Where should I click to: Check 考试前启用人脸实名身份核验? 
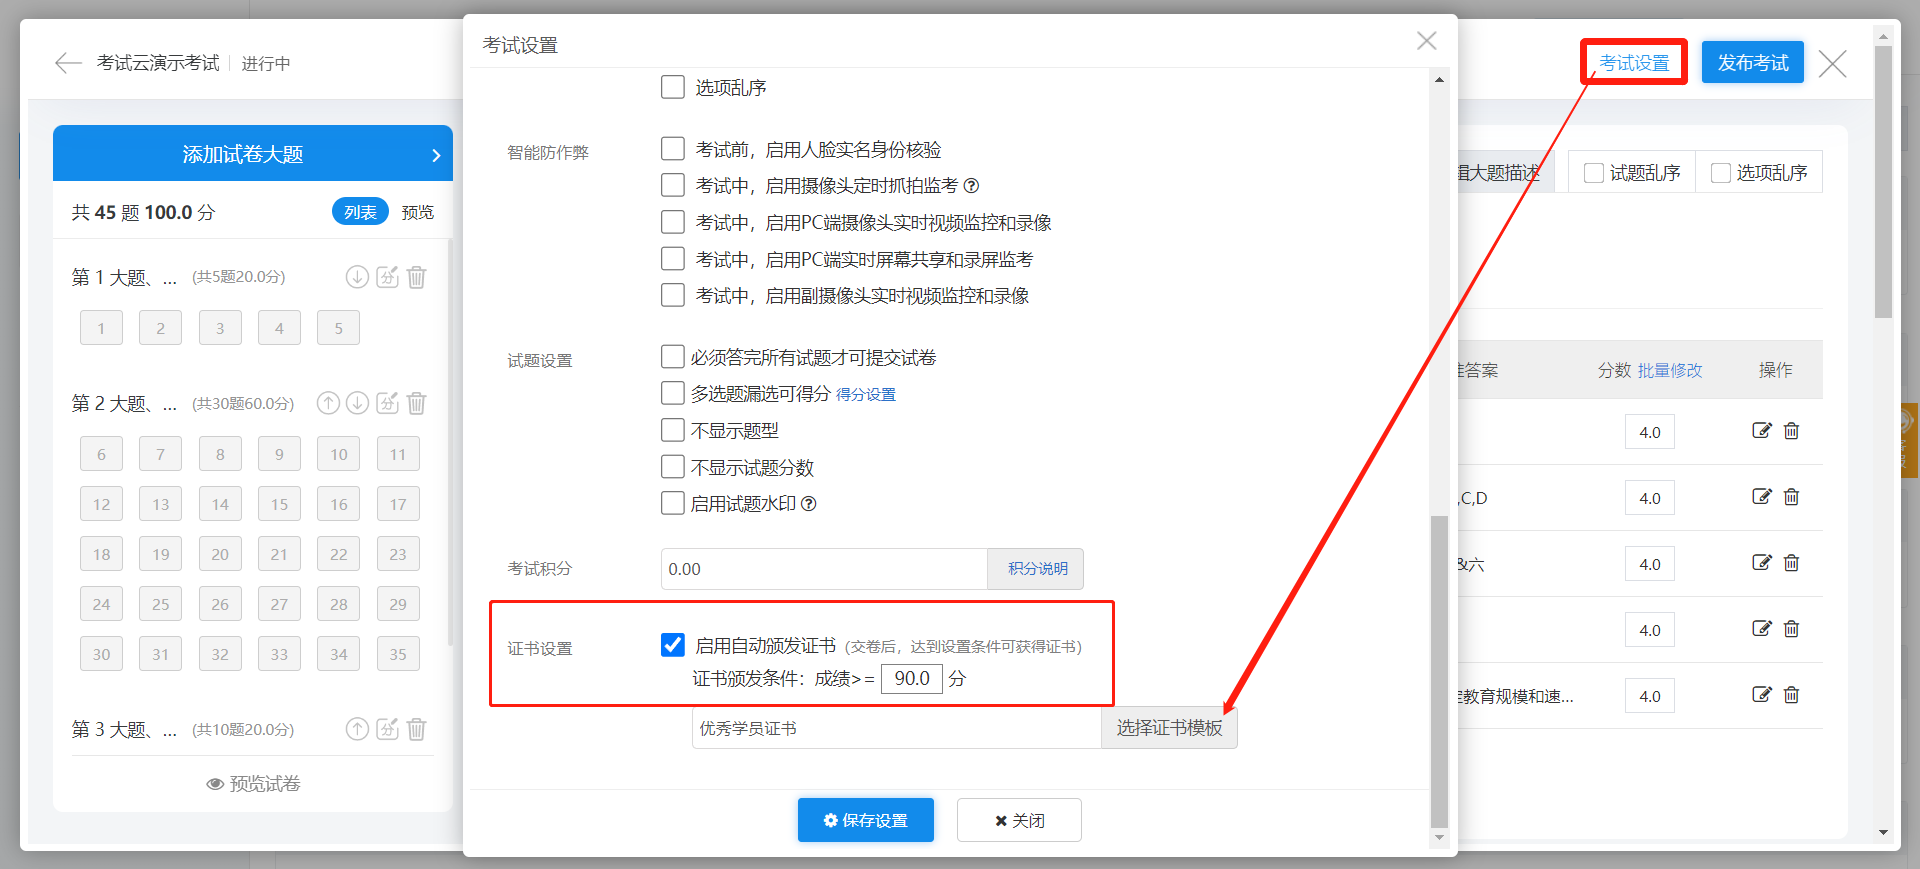(x=673, y=150)
